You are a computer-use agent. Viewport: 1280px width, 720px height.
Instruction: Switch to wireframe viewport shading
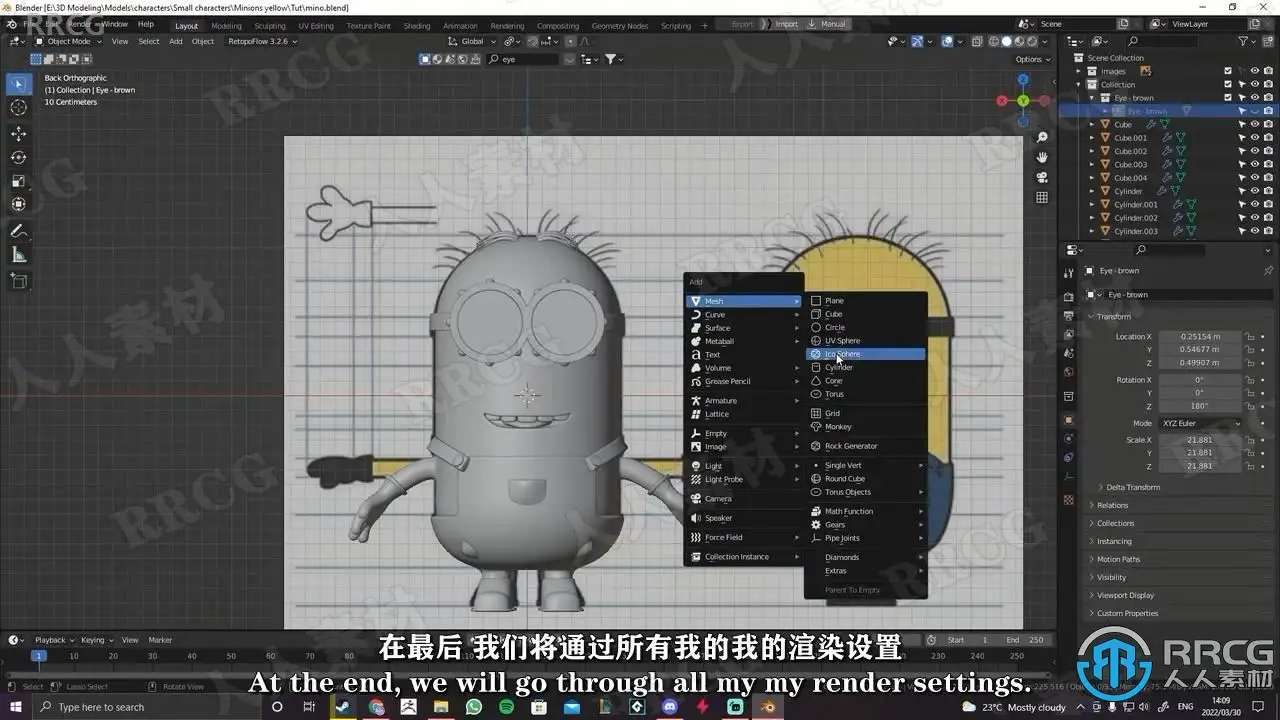994,42
